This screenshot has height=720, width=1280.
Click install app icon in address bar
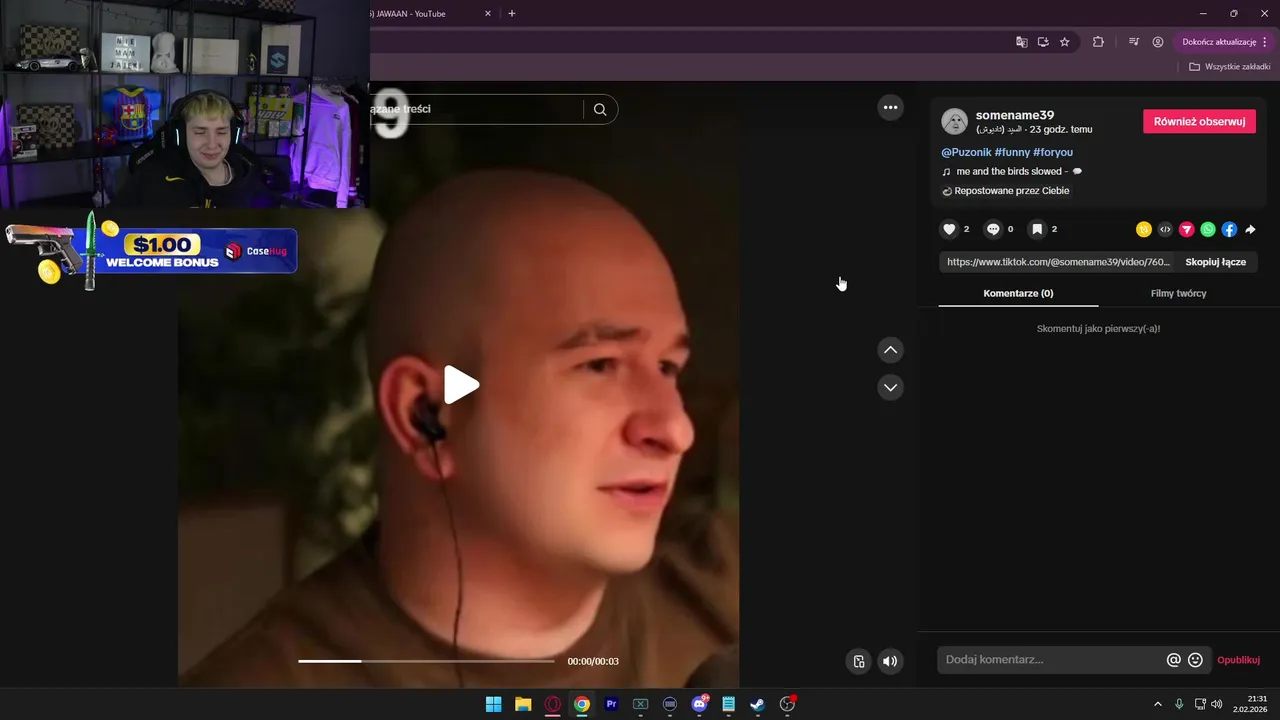coord(1043,42)
